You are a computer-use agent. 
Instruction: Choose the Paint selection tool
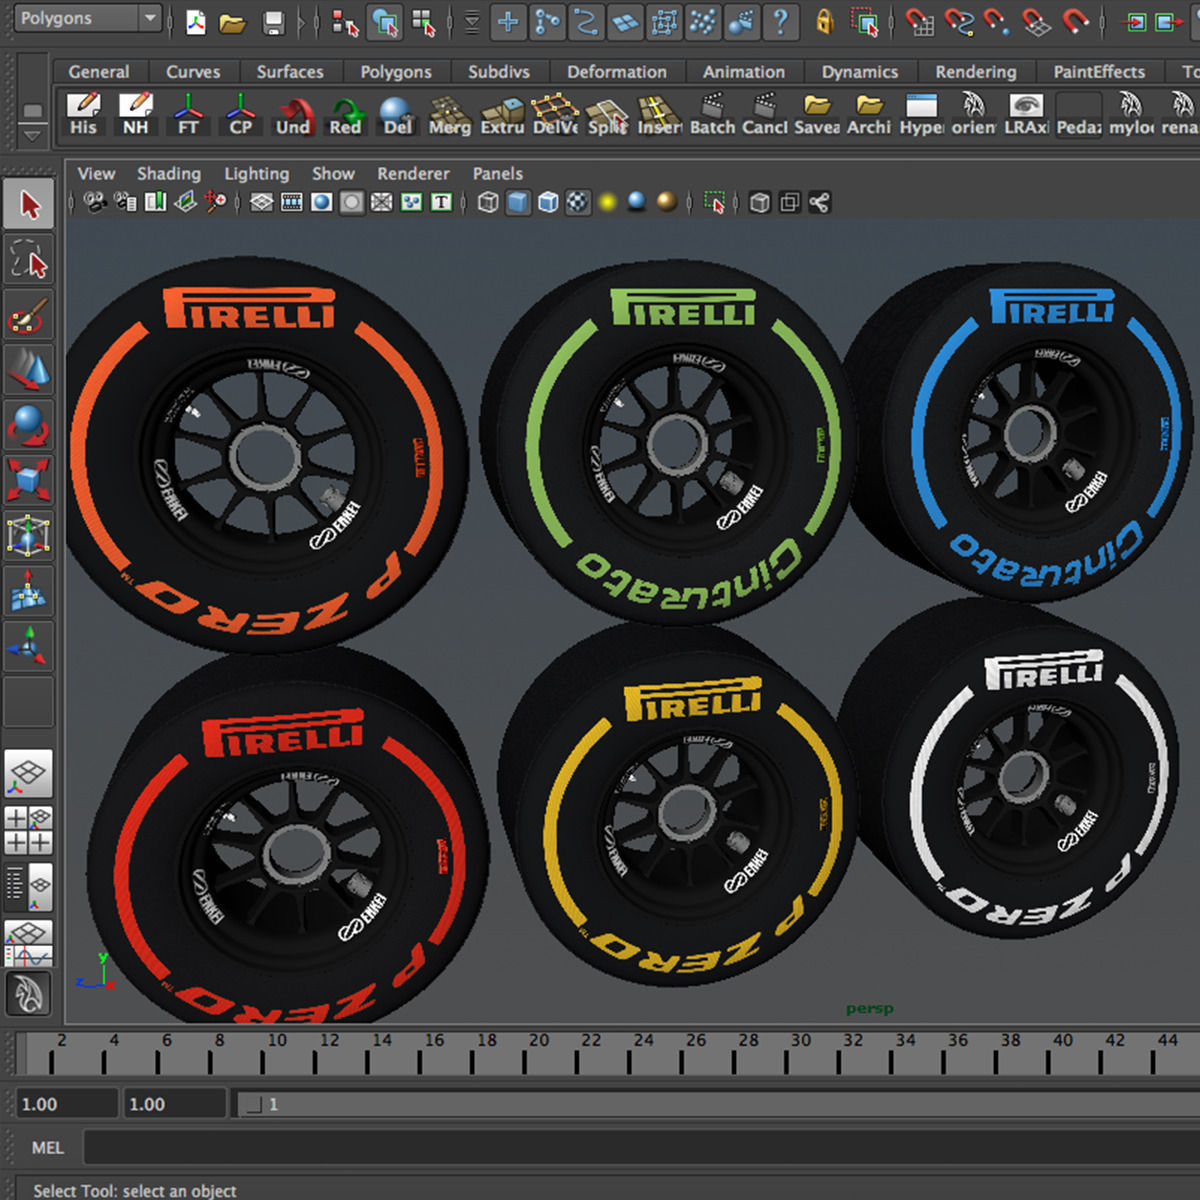pos(29,316)
